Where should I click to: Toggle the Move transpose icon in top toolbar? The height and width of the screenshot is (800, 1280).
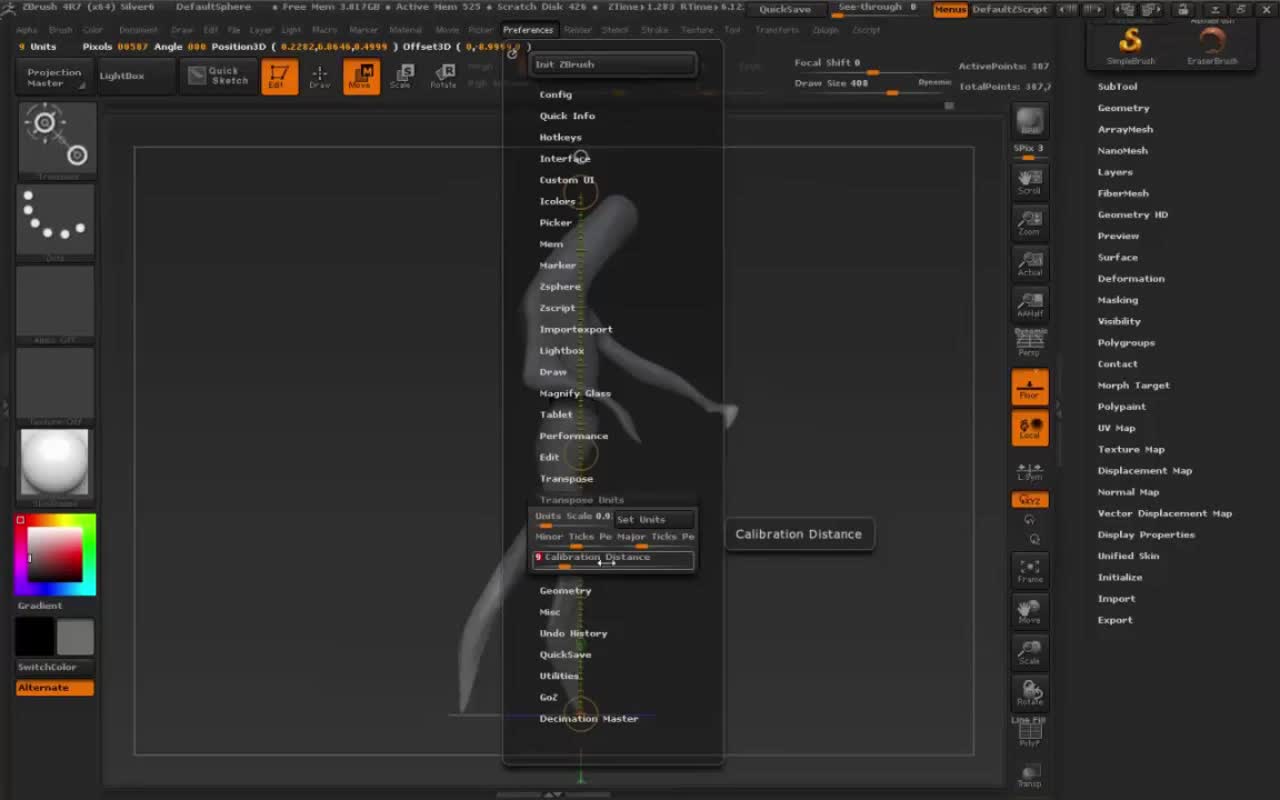point(361,77)
